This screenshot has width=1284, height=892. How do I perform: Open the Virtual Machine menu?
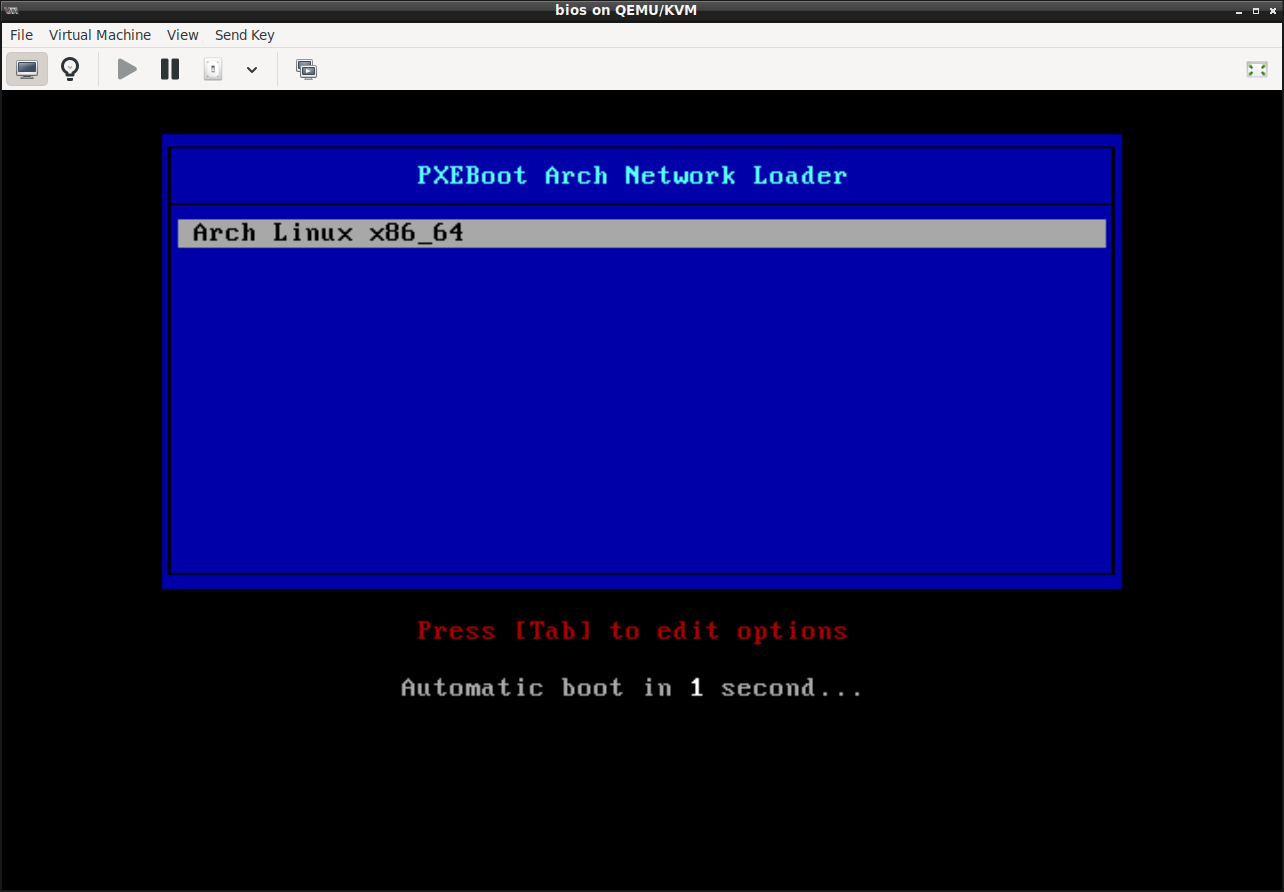point(100,35)
